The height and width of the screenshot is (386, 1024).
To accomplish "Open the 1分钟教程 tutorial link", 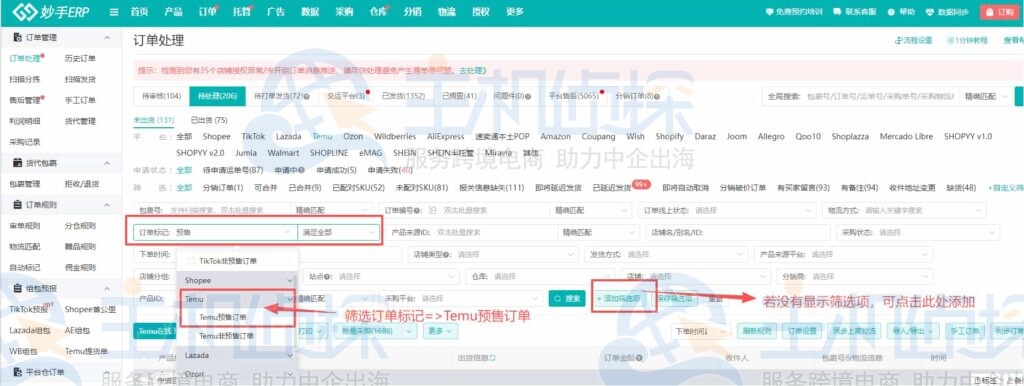I will pyautogui.click(x=967, y=40).
